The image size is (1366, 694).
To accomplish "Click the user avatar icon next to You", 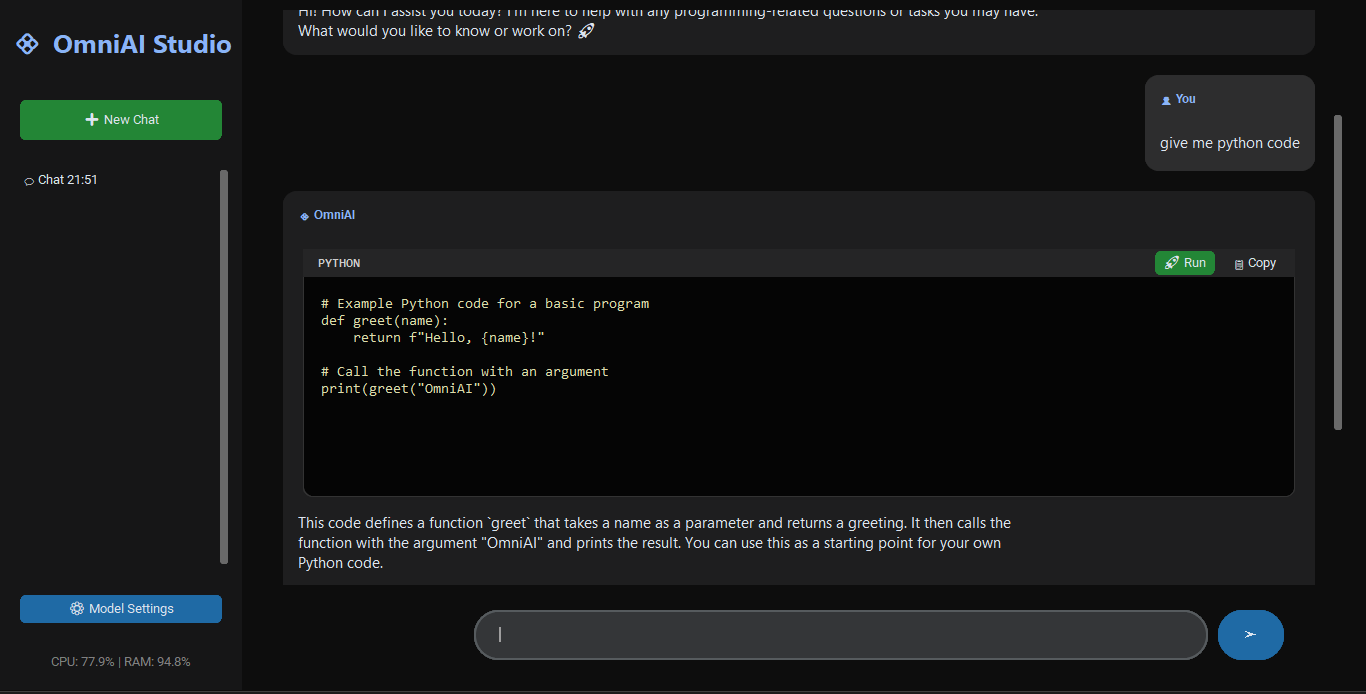I will [1166, 100].
